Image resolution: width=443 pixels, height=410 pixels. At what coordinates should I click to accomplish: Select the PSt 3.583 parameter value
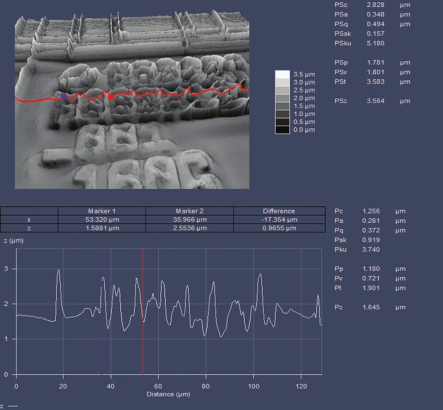point(375,82)
